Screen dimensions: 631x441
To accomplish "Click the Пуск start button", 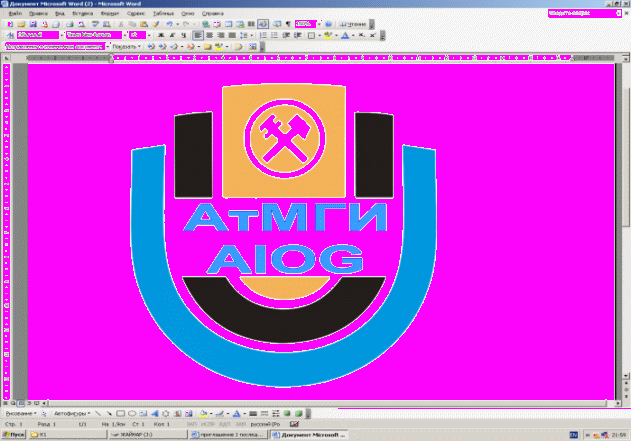I will [x=16, y=435].
